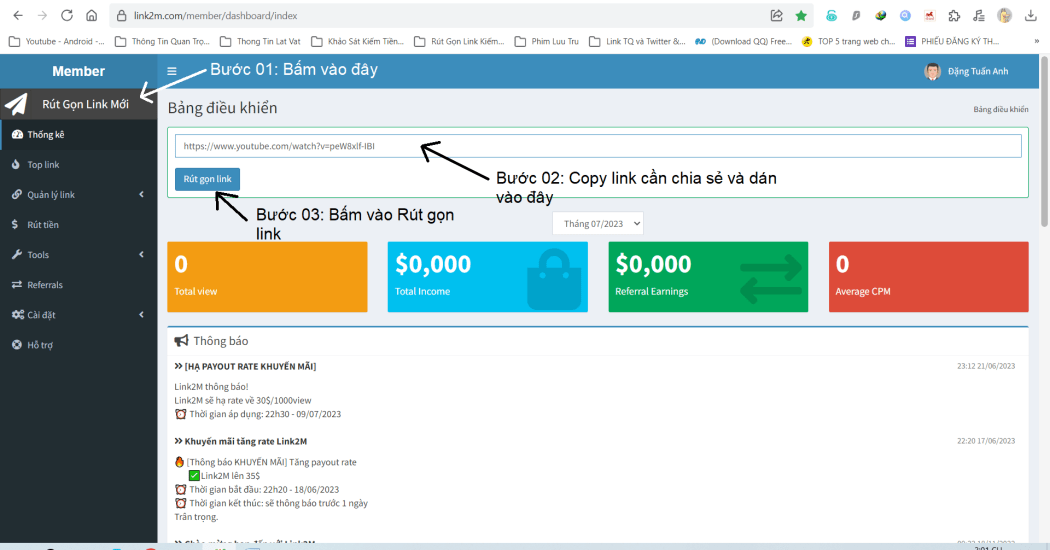The height and width of the screenshot is (550, 1050).
Task: Open Referrals menu item
Action: pos(79,285)
